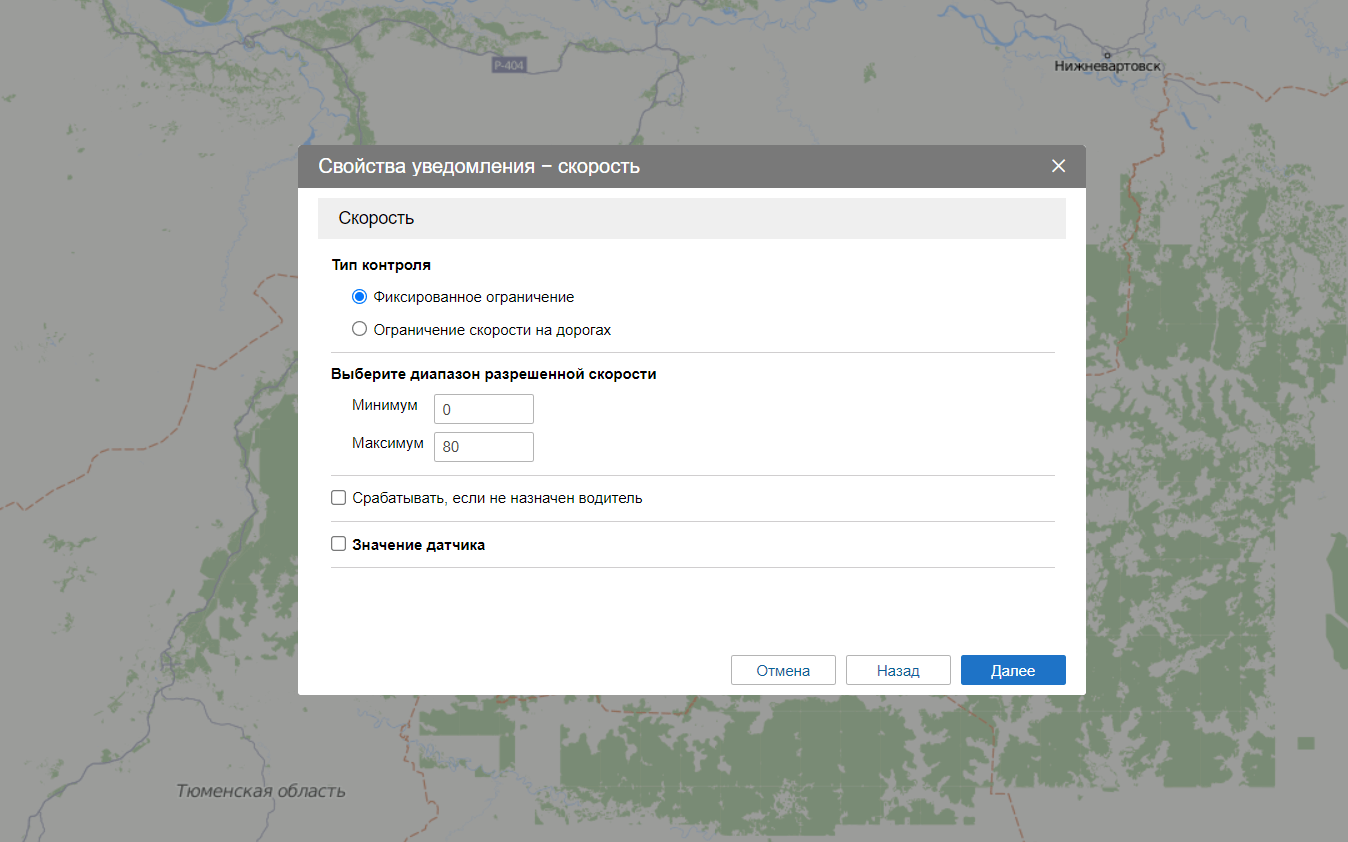Select the Фиксированное ограничение radio option
This screenshot has width=1348, height=842.
tap(360, 297)
